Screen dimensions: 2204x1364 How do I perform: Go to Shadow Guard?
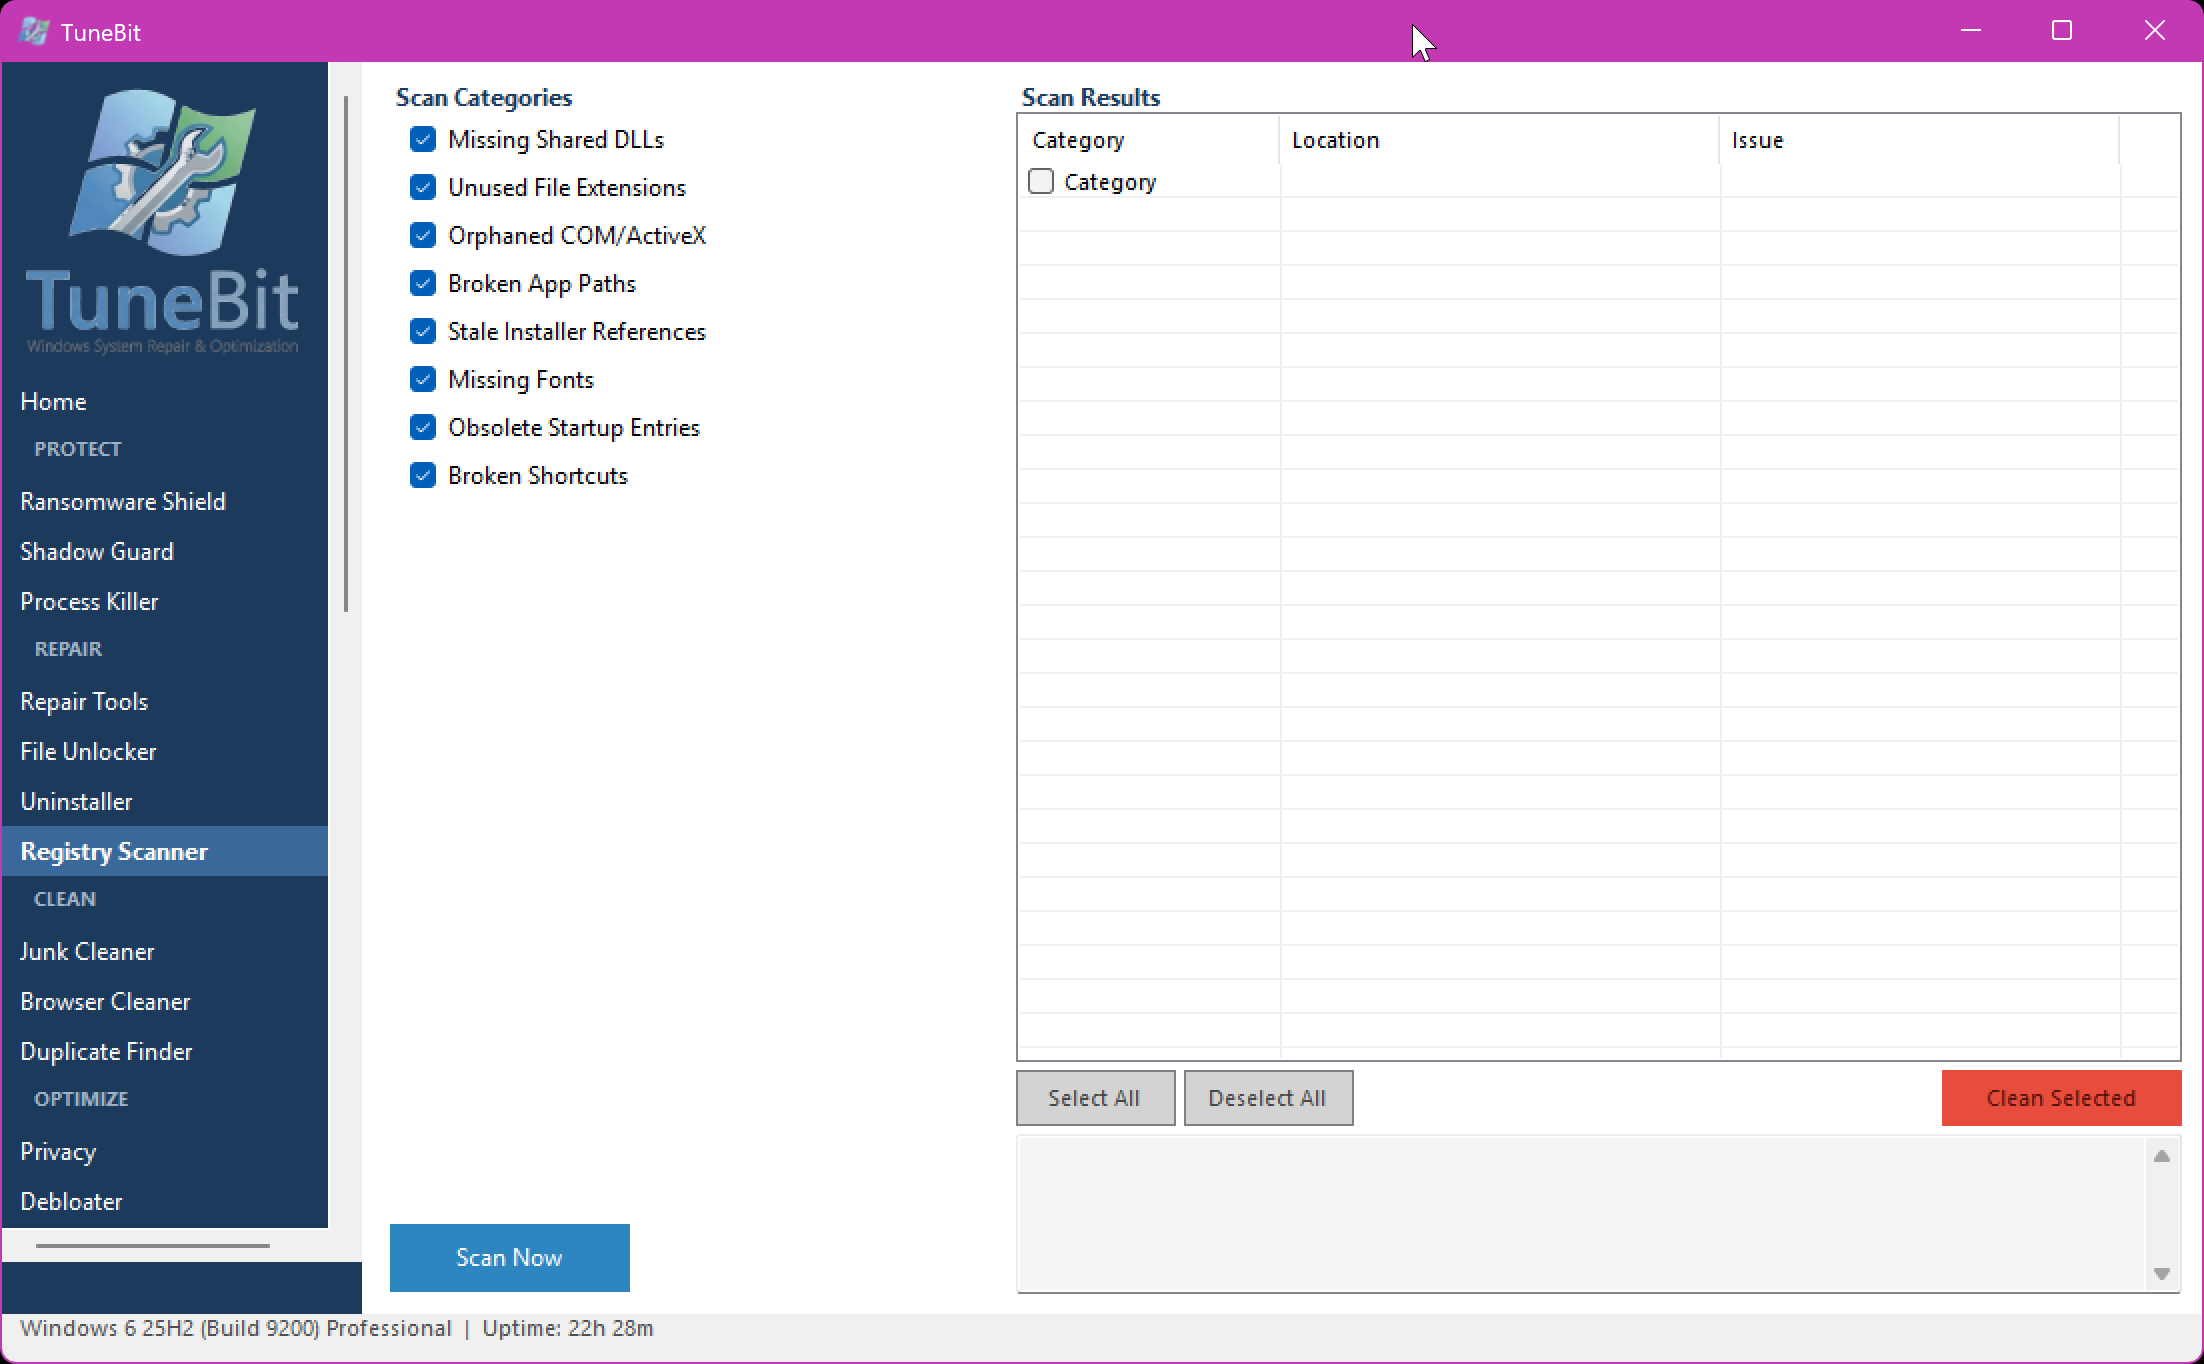(164, 552)
